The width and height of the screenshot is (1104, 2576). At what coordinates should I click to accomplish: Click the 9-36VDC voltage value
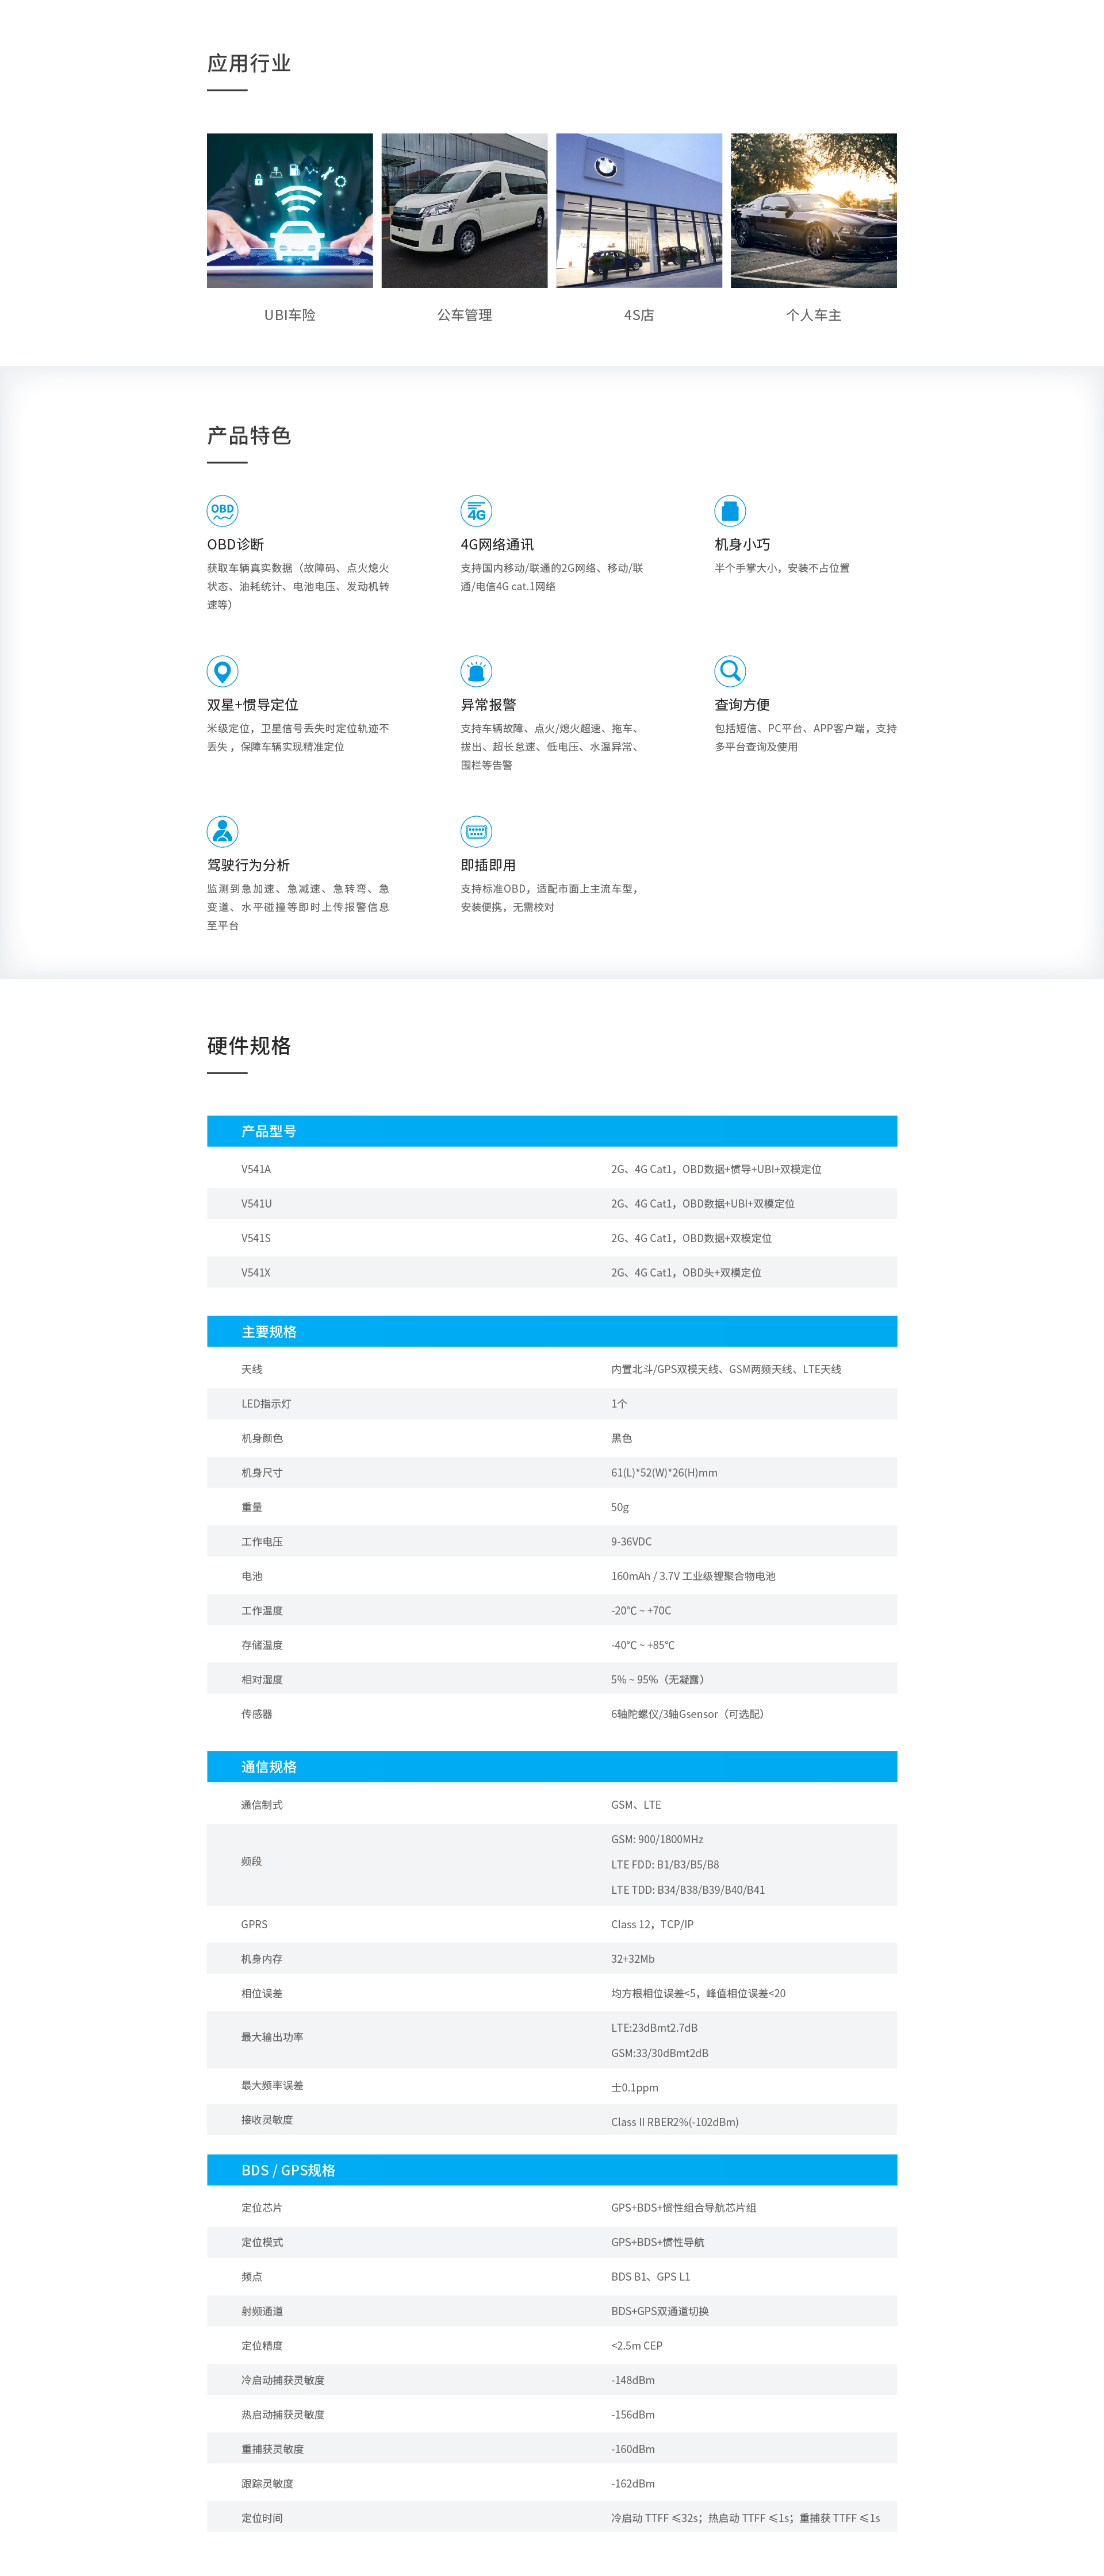(x=631, y=1542)
